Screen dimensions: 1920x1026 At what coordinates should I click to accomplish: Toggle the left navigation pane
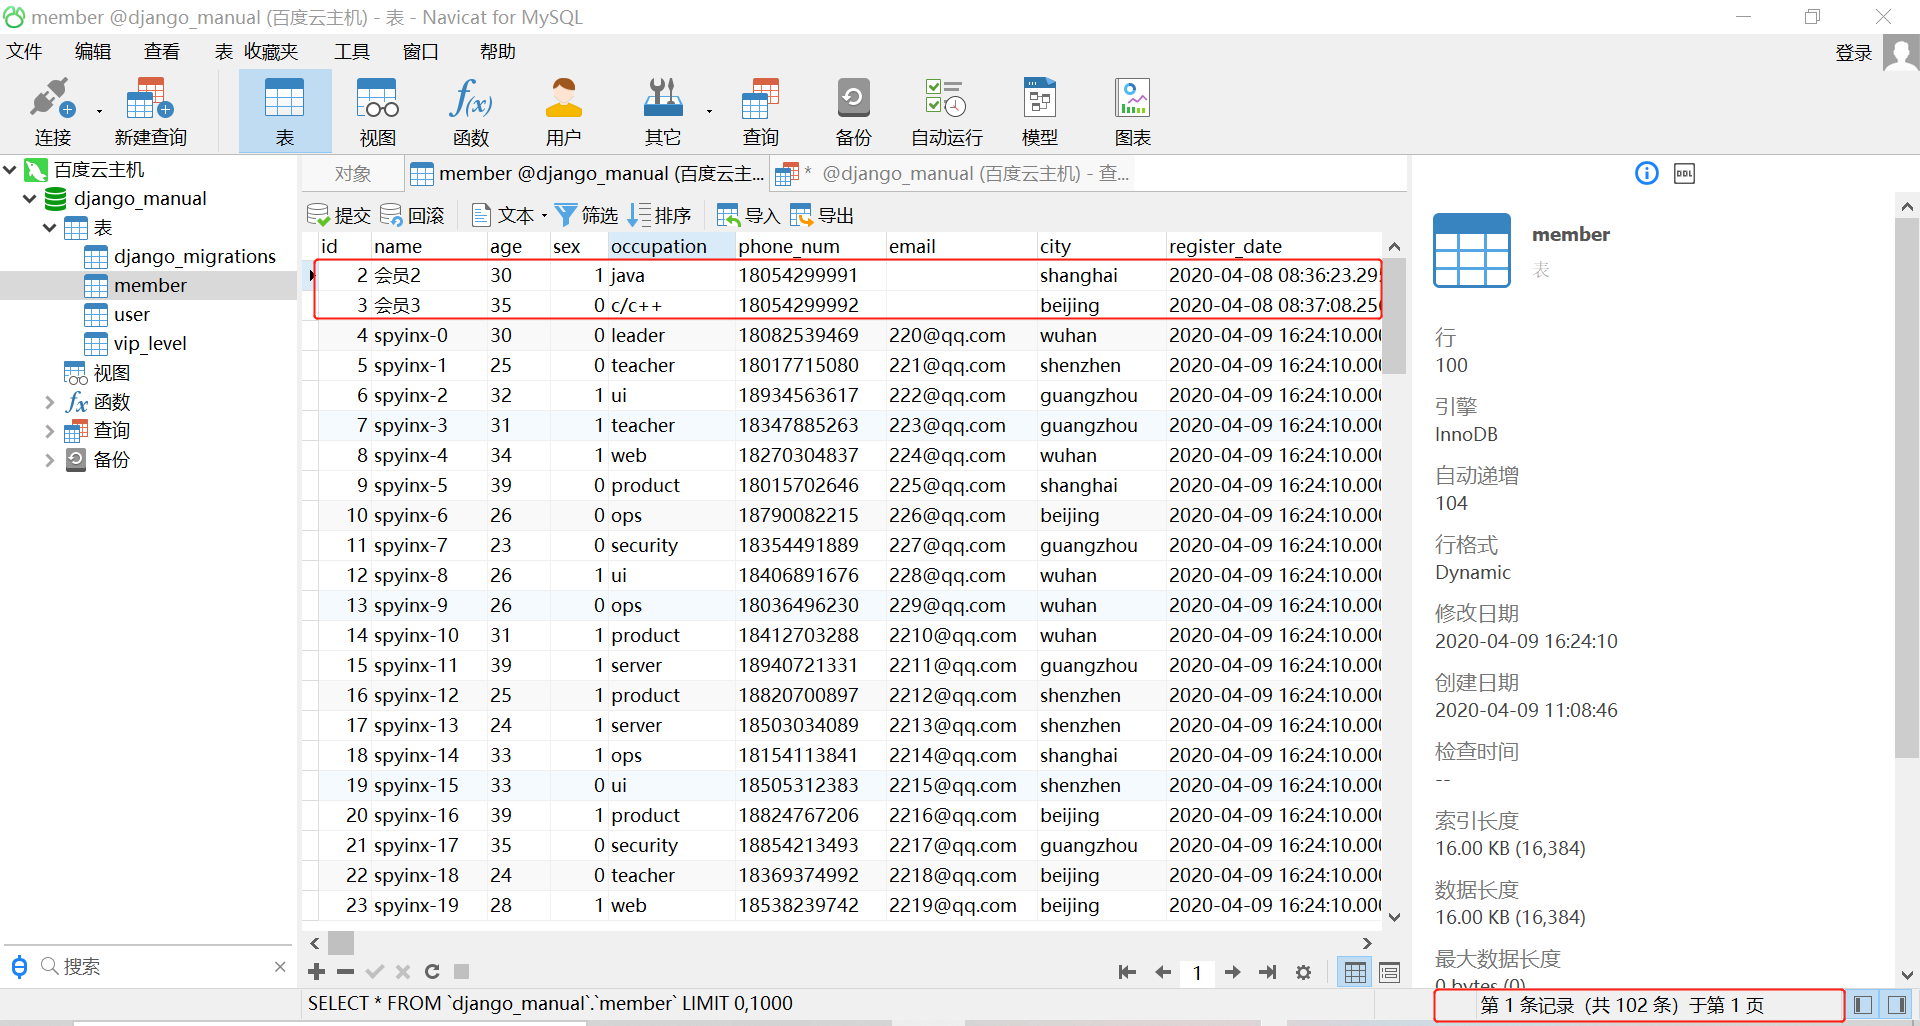pos(1862,1005)
